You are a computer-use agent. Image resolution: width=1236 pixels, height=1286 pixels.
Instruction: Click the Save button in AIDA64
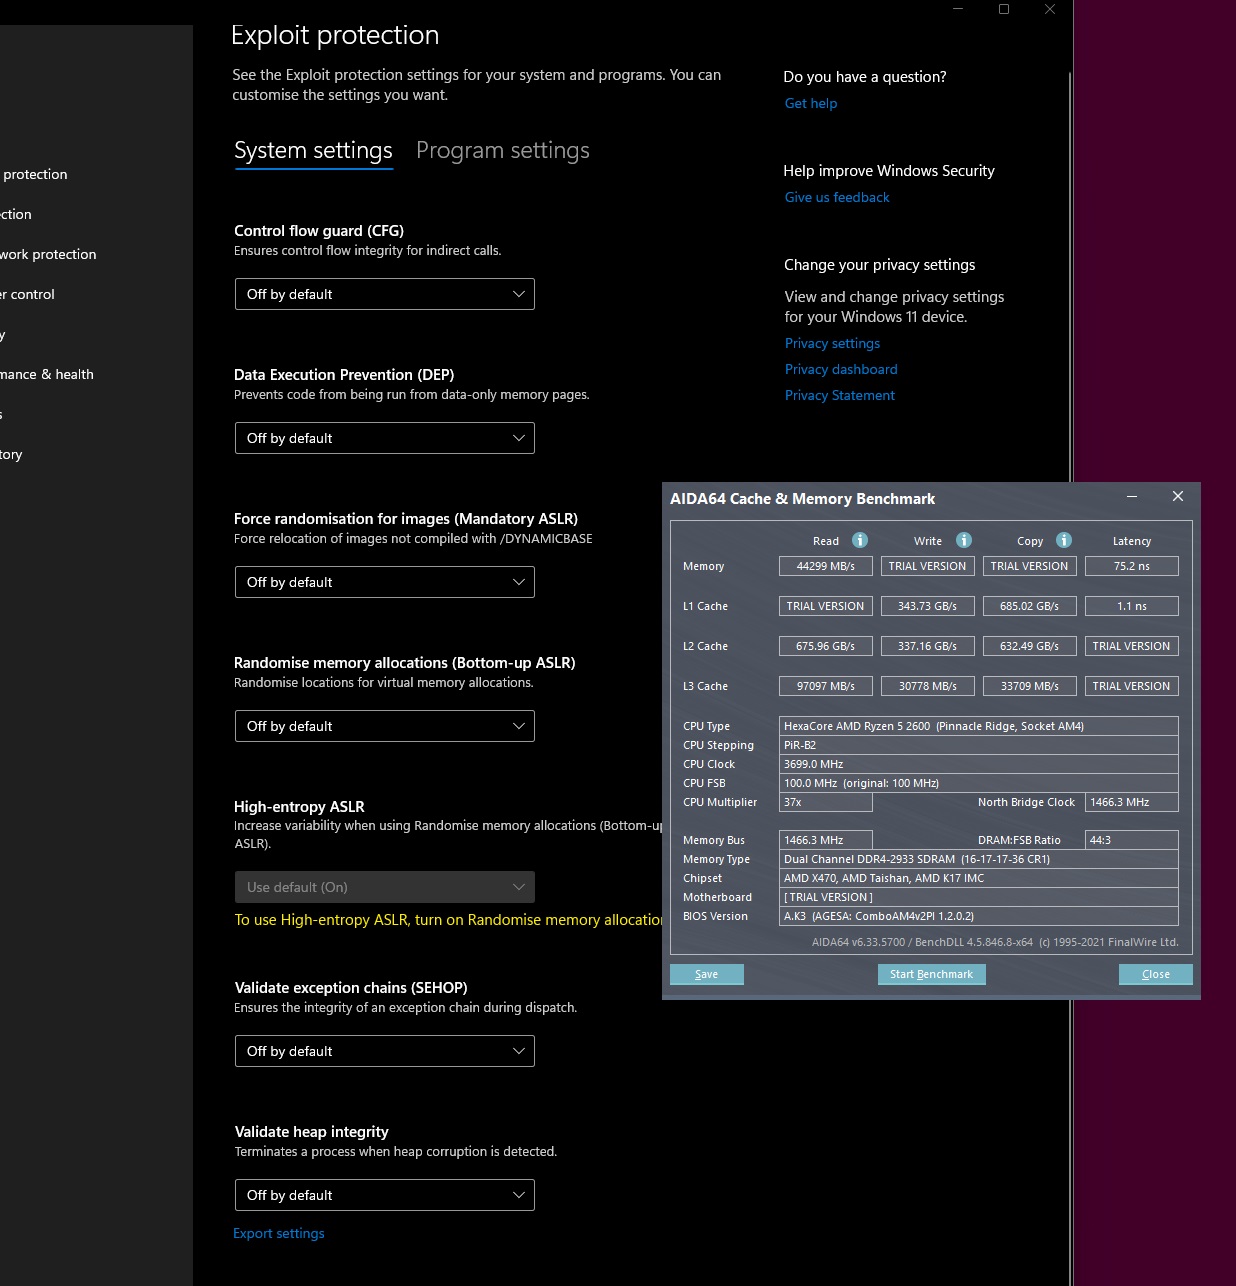pyautogui.click(x=707, y=974)
